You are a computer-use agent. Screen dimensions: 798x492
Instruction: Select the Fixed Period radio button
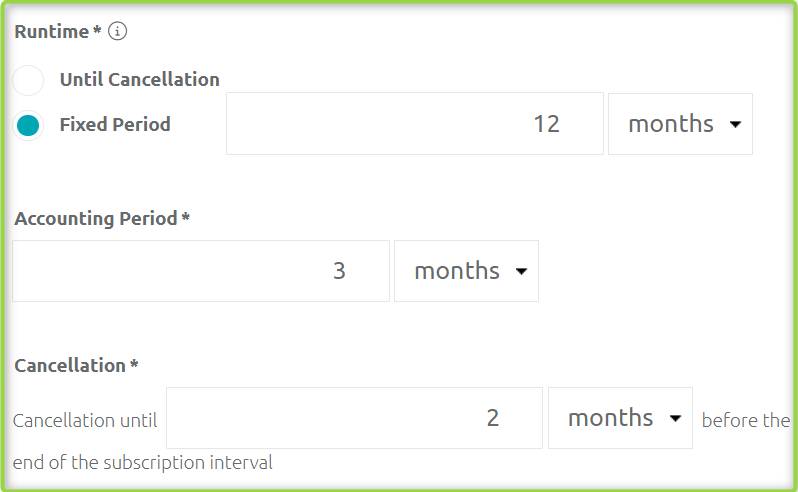pyautogui.click(x=28, y=125)
